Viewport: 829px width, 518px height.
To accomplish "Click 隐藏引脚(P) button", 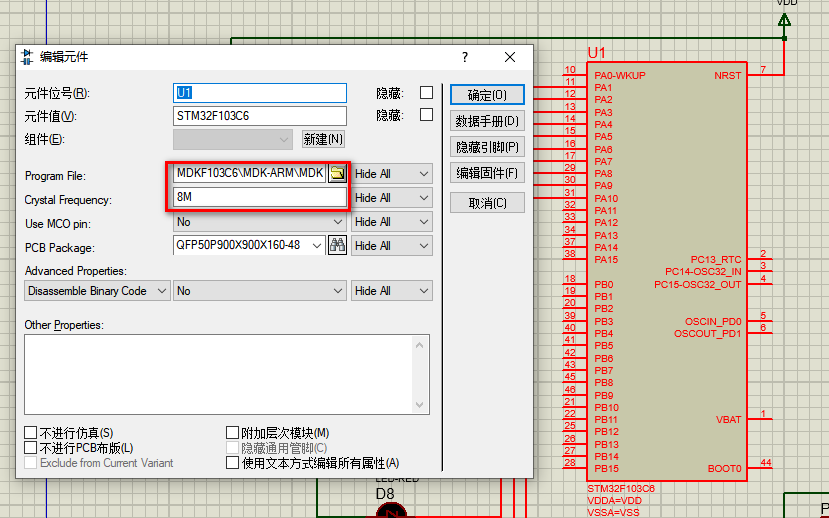I will tap(487, 147).
